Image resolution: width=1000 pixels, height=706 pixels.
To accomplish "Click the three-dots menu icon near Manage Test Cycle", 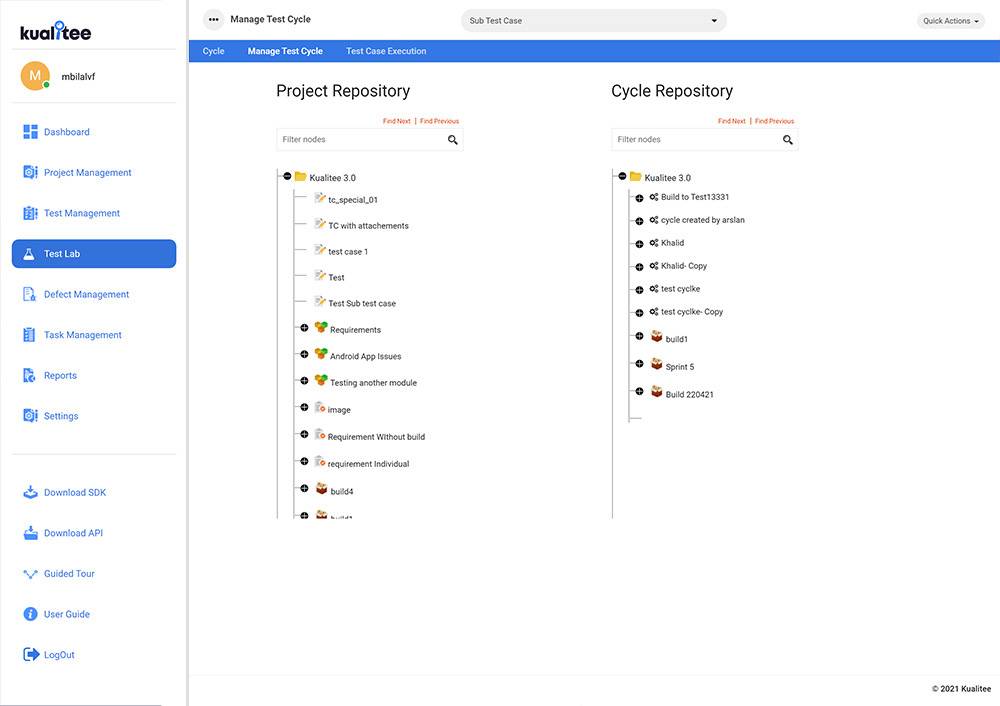I will [214, 20].
